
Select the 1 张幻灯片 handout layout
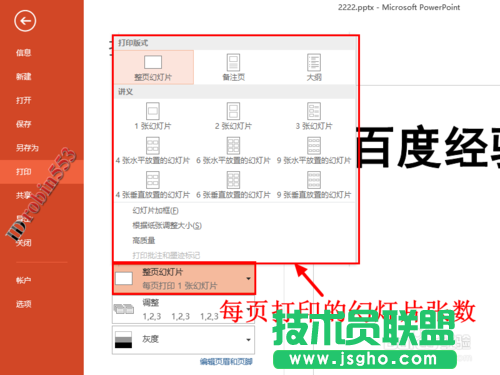click(x=153, y=116)
